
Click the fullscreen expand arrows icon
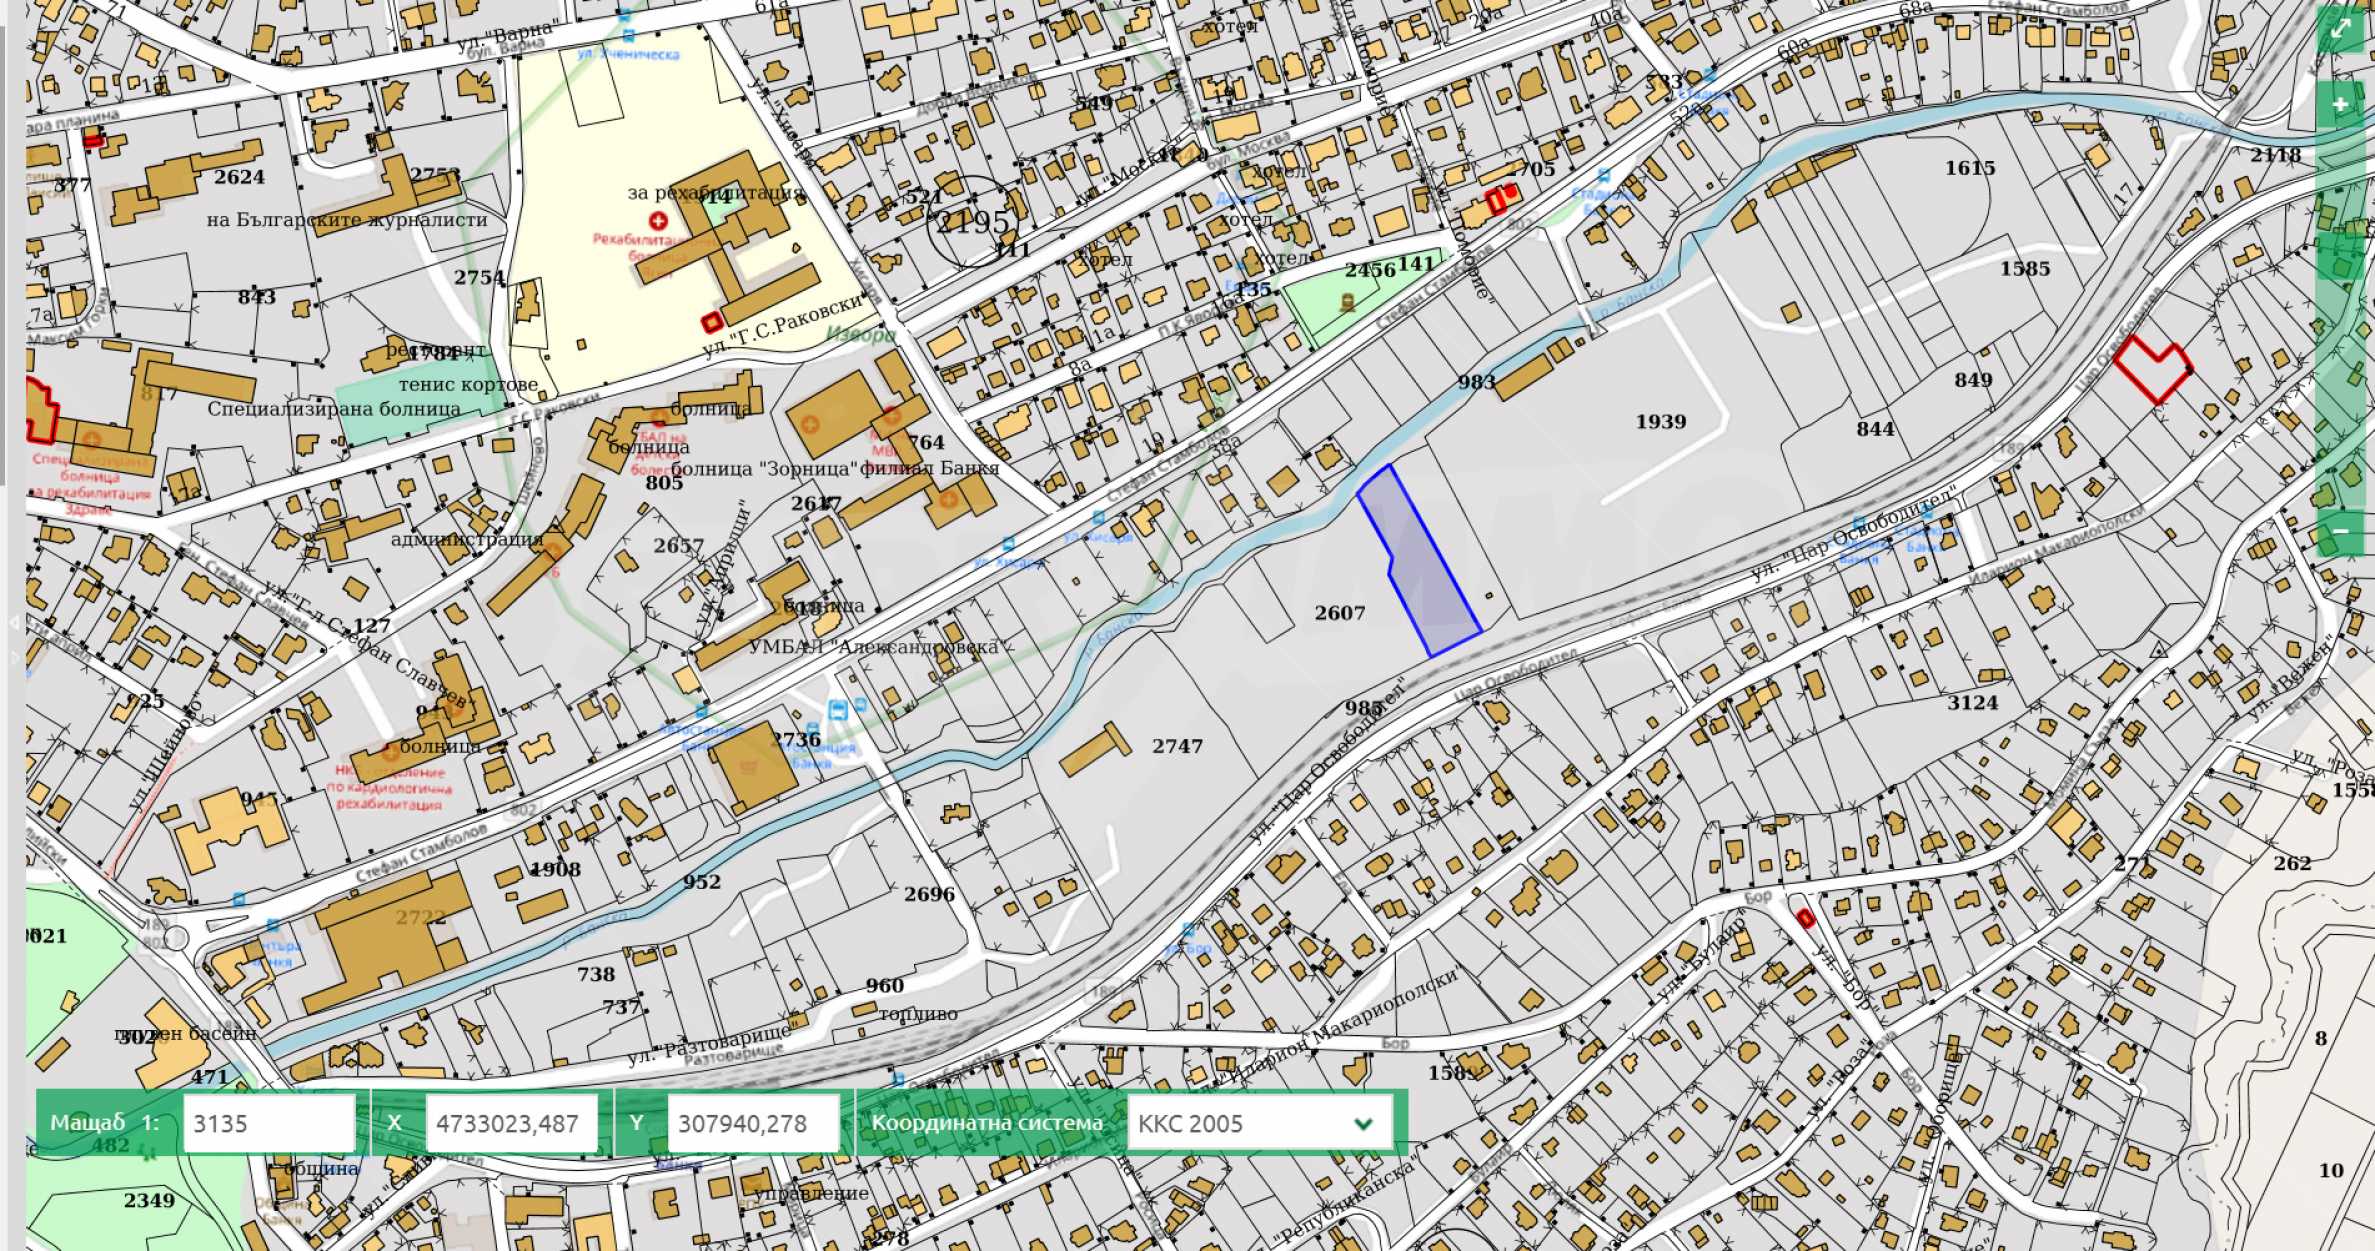(x=2341, y=30)
